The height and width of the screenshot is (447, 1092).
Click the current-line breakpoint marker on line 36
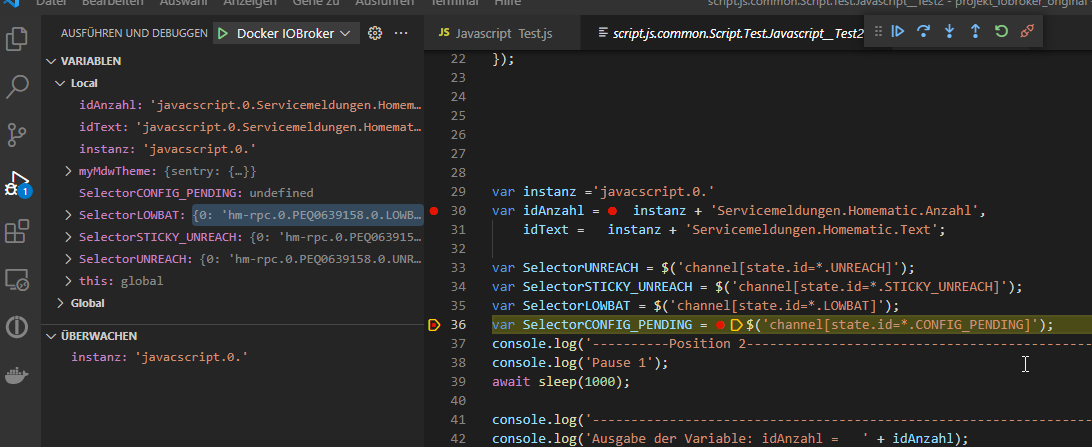tap(434, 324)
